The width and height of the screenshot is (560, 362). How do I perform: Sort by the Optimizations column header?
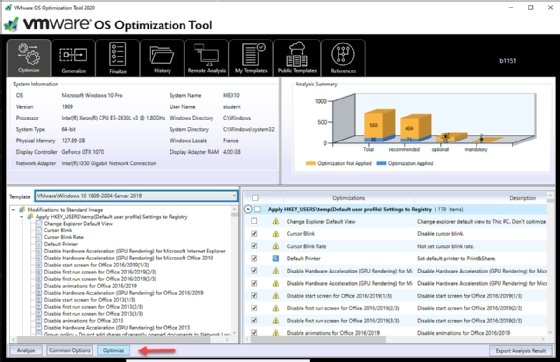click(x=348, y=198)
